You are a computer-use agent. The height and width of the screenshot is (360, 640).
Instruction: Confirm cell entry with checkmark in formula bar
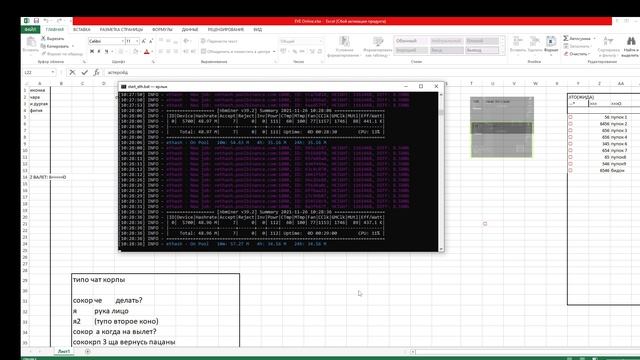tap(84, 72)
